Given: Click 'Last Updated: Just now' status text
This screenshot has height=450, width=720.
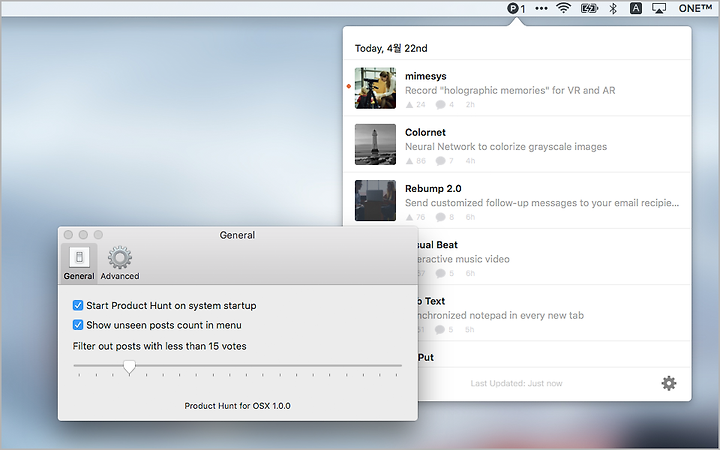Looking at the screenshot, I should click(516, 383).
